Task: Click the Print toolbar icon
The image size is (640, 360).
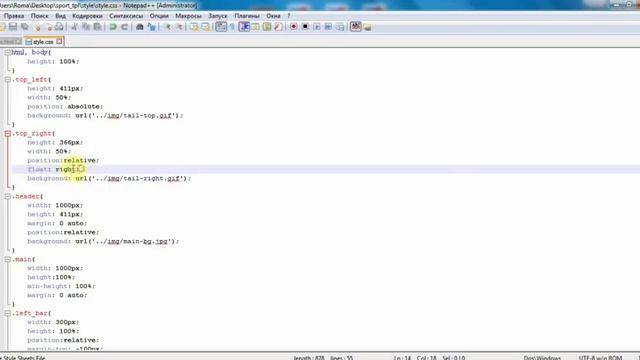Action: 60,27
